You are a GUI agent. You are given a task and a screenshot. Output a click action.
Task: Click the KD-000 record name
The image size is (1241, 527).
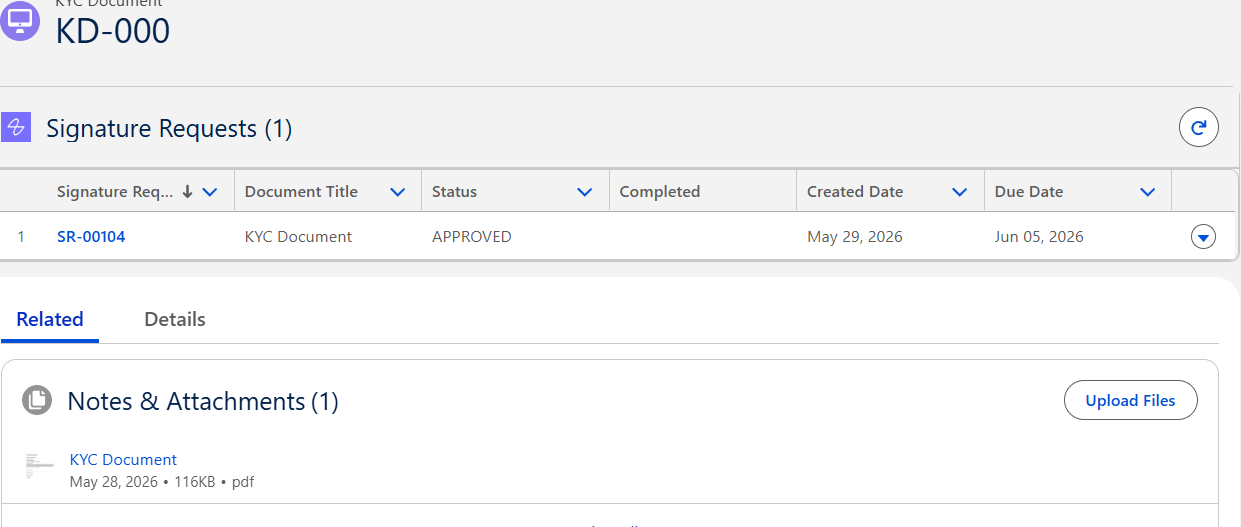pyautogui.click(x=113, y=31)
